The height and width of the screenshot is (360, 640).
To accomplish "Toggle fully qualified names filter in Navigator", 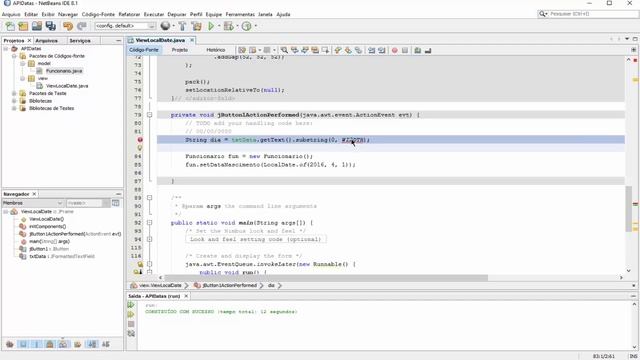I will pyautogui.click(x=78, y=344).
